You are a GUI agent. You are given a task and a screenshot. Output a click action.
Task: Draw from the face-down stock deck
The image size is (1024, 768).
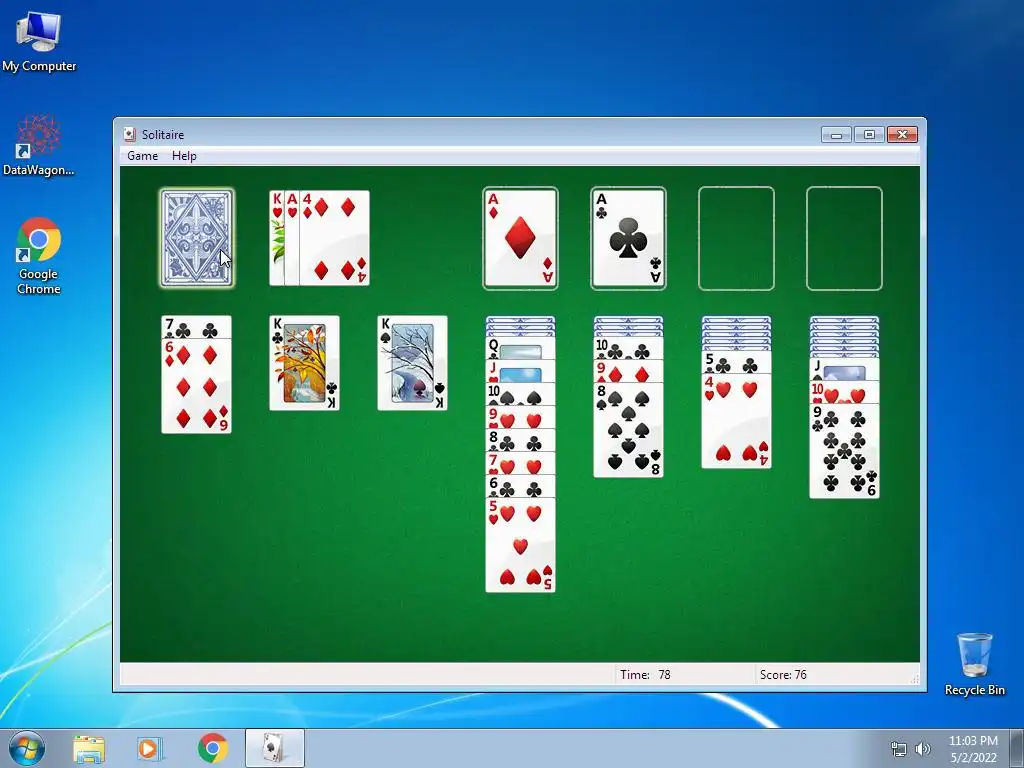click(x=197, y=238)
